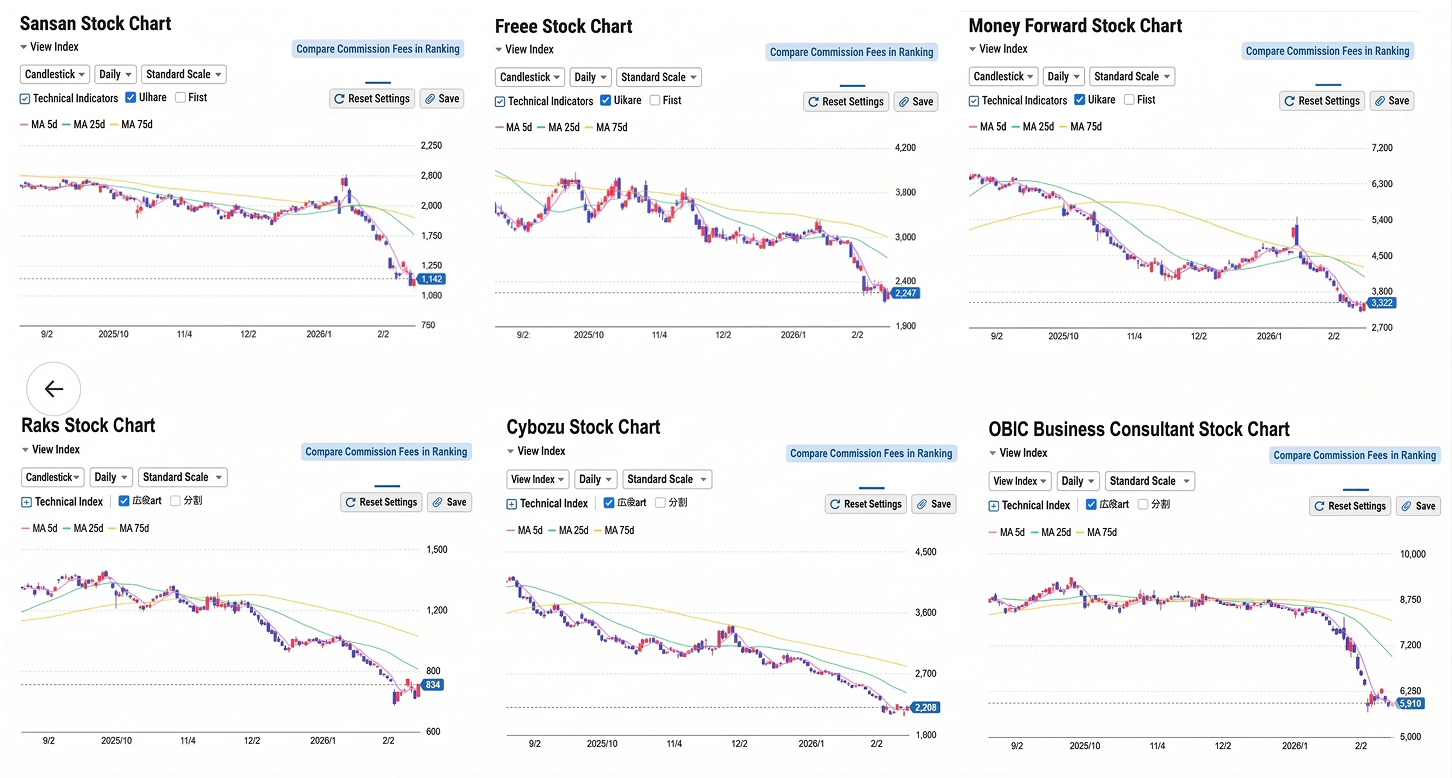Enable the Fiist checkbox on Freee chart
The width and height of the screenshot is (1452, 778).
click(x=654, y=100)
